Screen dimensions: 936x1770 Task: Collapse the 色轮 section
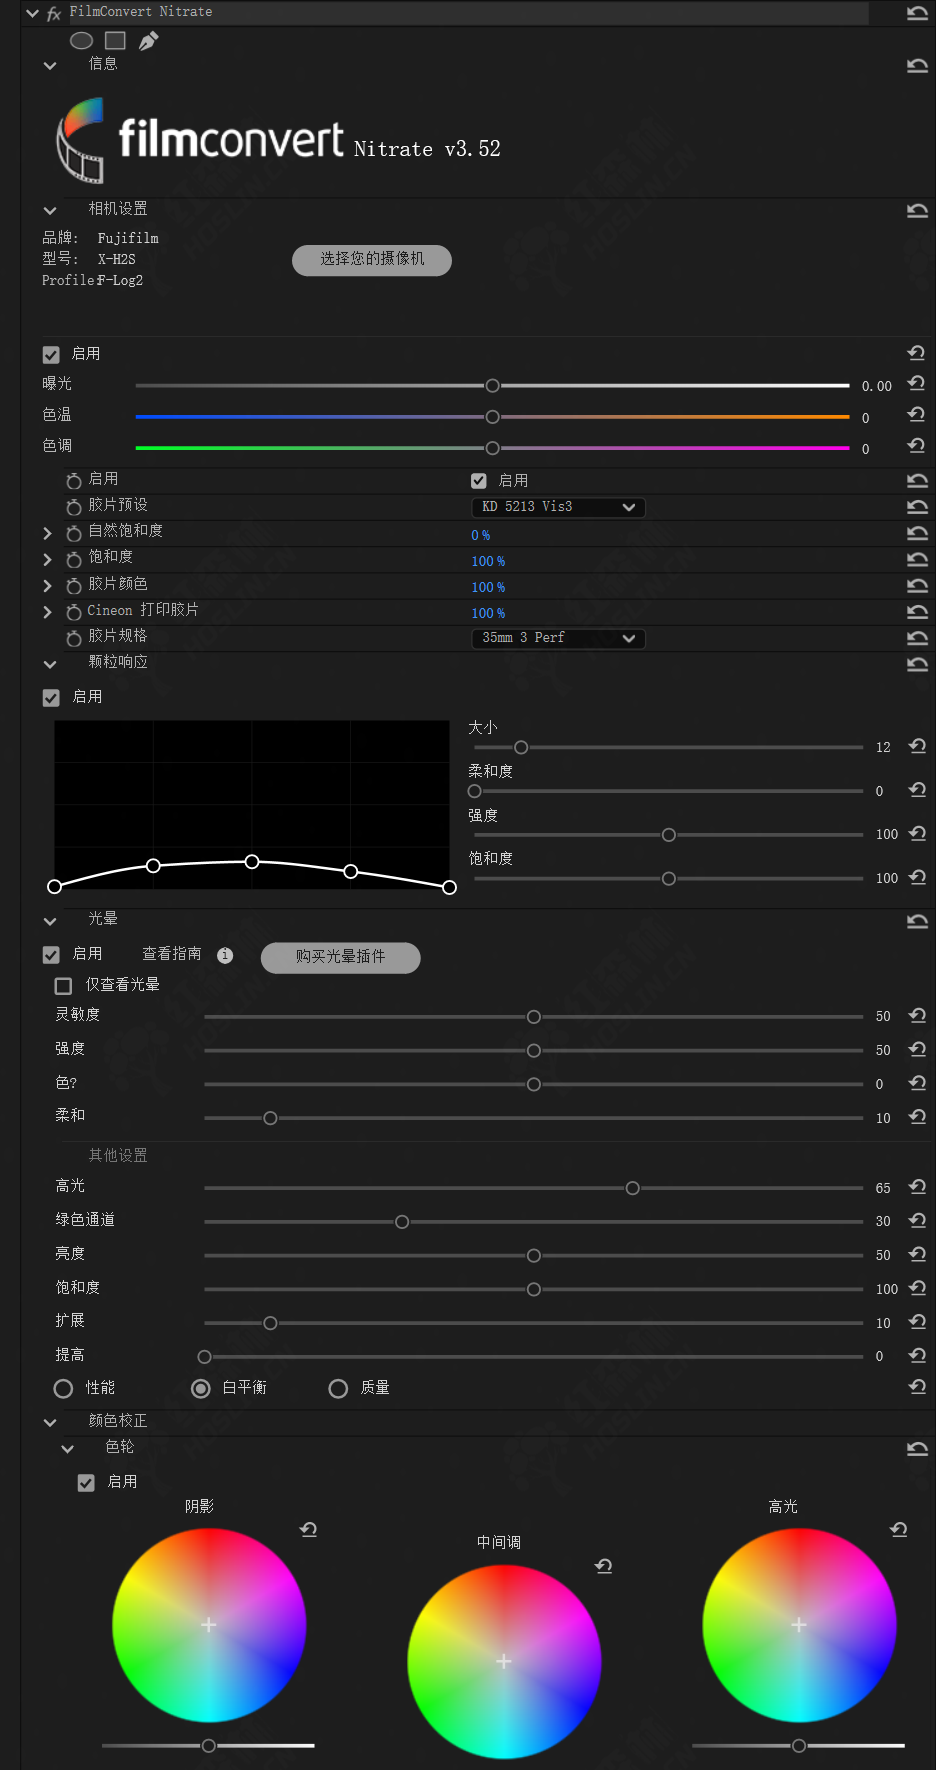point(67,1449)
